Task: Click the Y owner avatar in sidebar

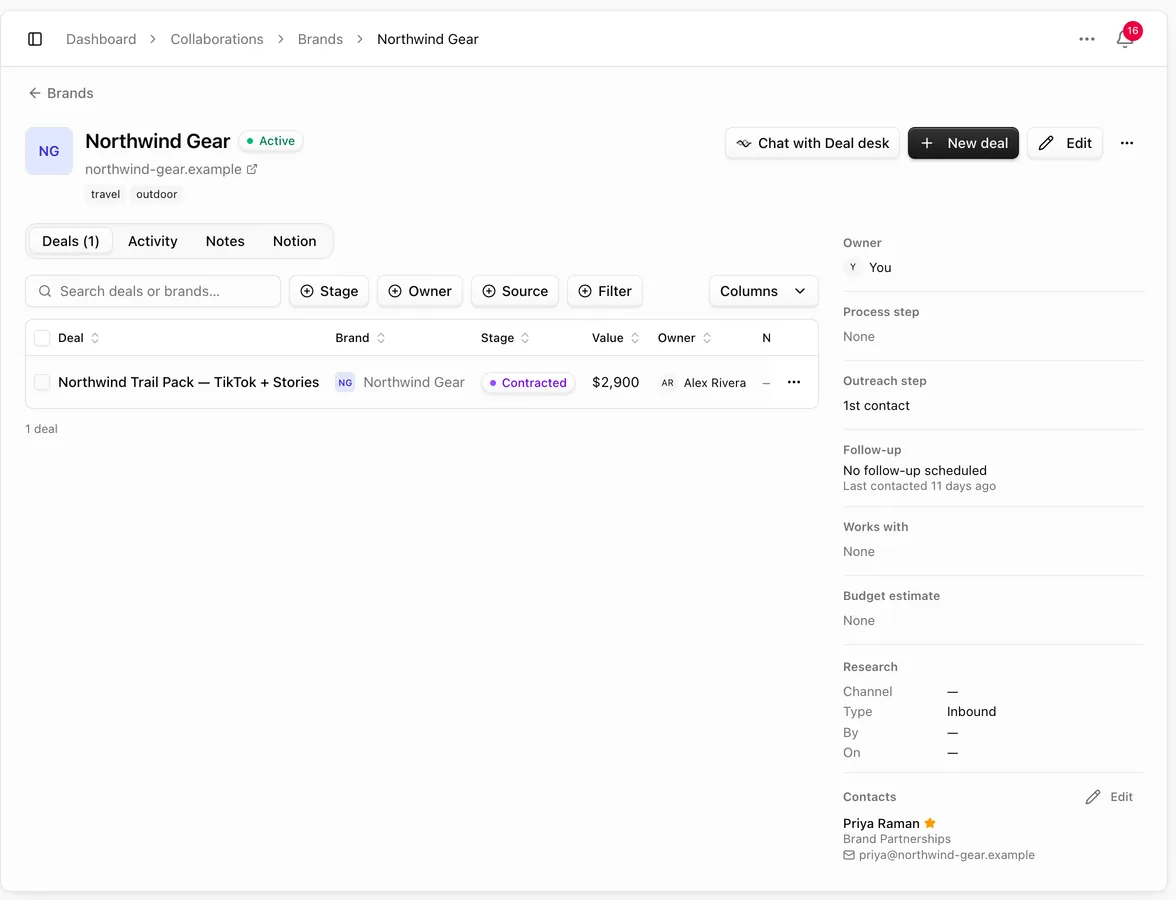Action: point(853,267)
